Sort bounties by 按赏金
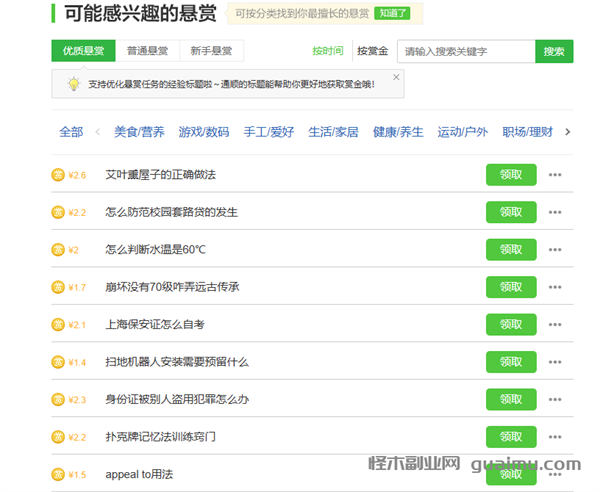The image size is (600, 492). 373,51
